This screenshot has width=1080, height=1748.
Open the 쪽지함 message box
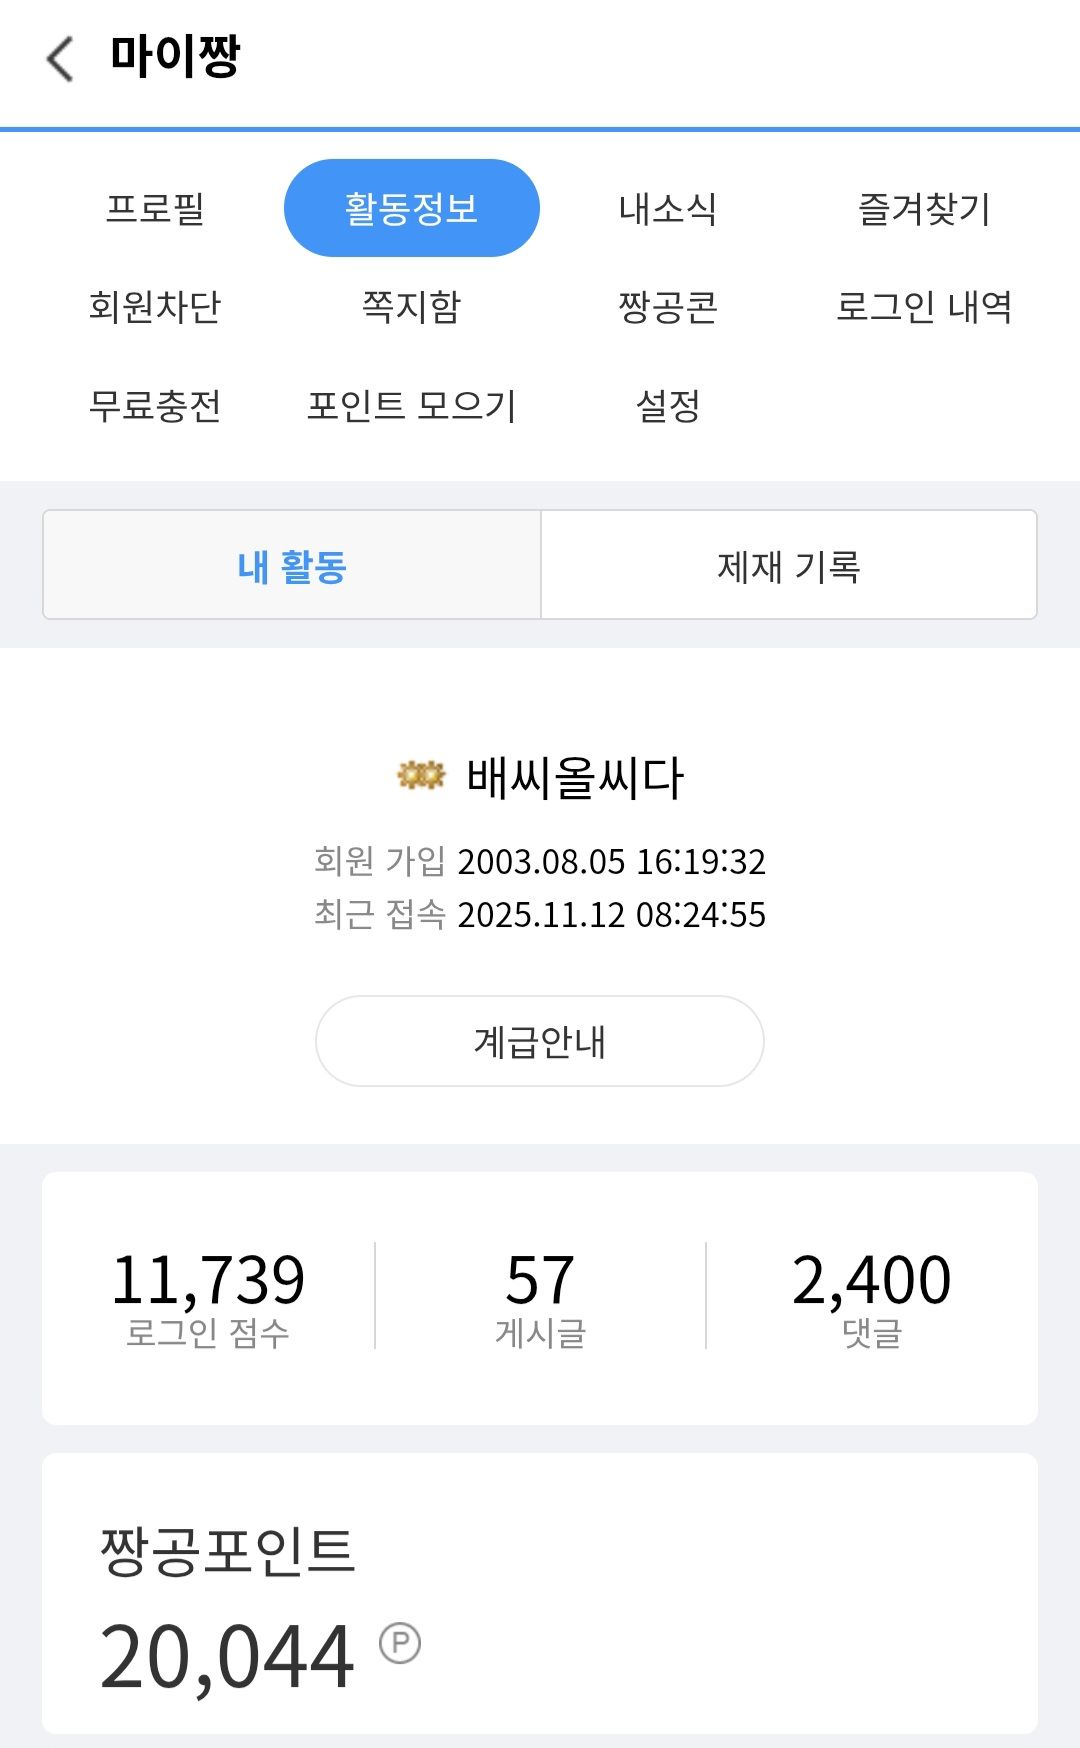point(411,307)
